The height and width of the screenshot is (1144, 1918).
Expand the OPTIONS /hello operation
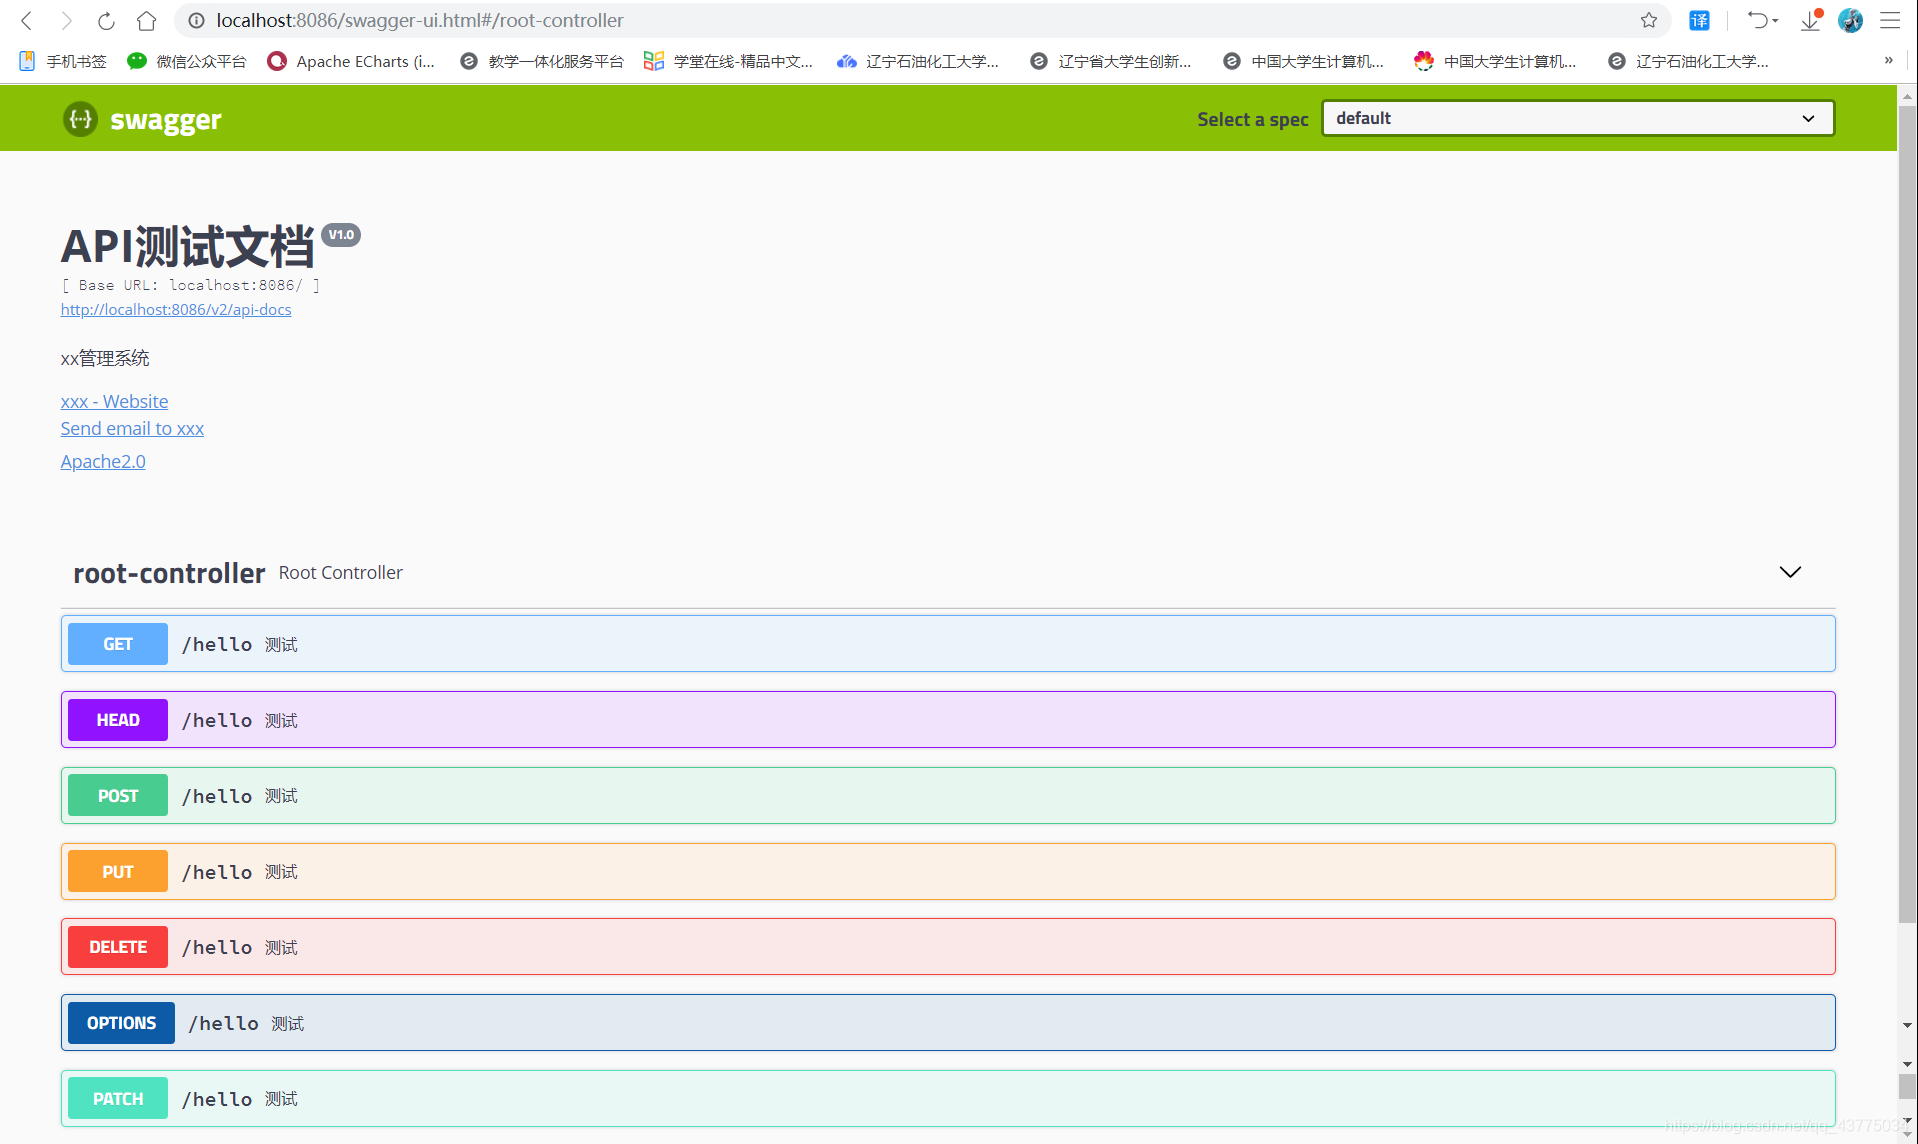pos(948,1023)
